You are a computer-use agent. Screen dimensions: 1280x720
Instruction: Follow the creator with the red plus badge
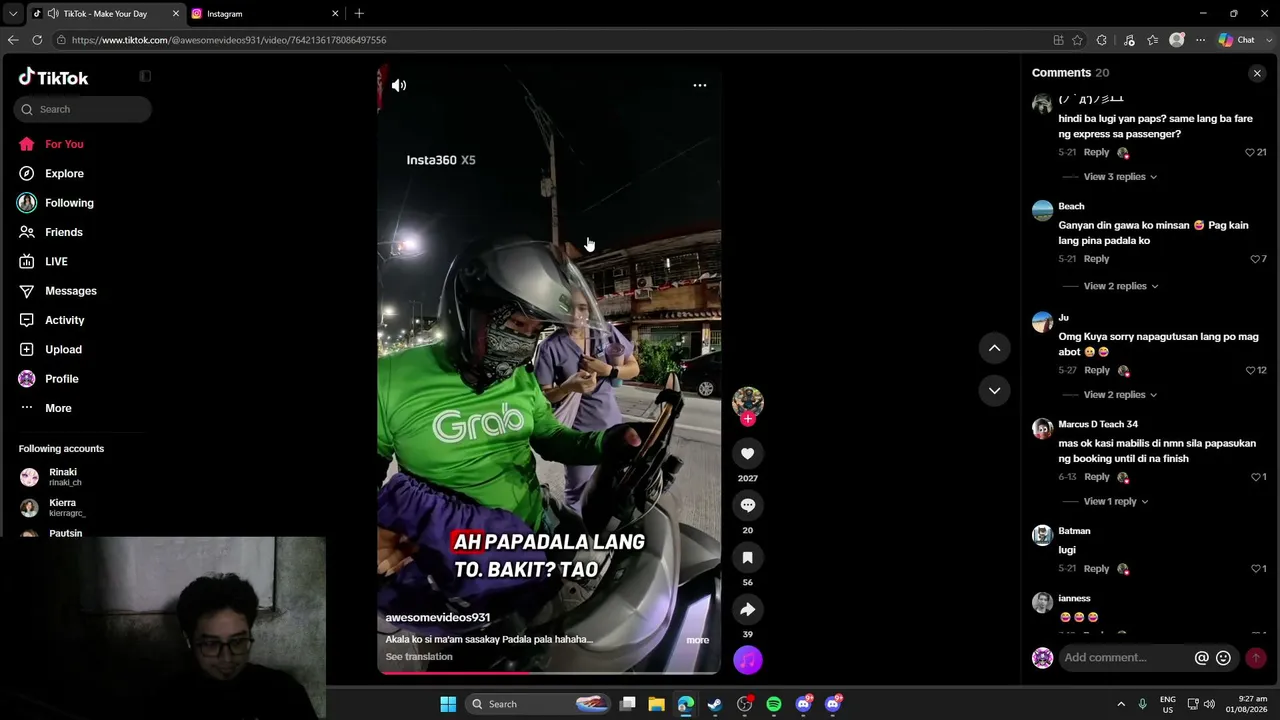[x=747, y=419]
